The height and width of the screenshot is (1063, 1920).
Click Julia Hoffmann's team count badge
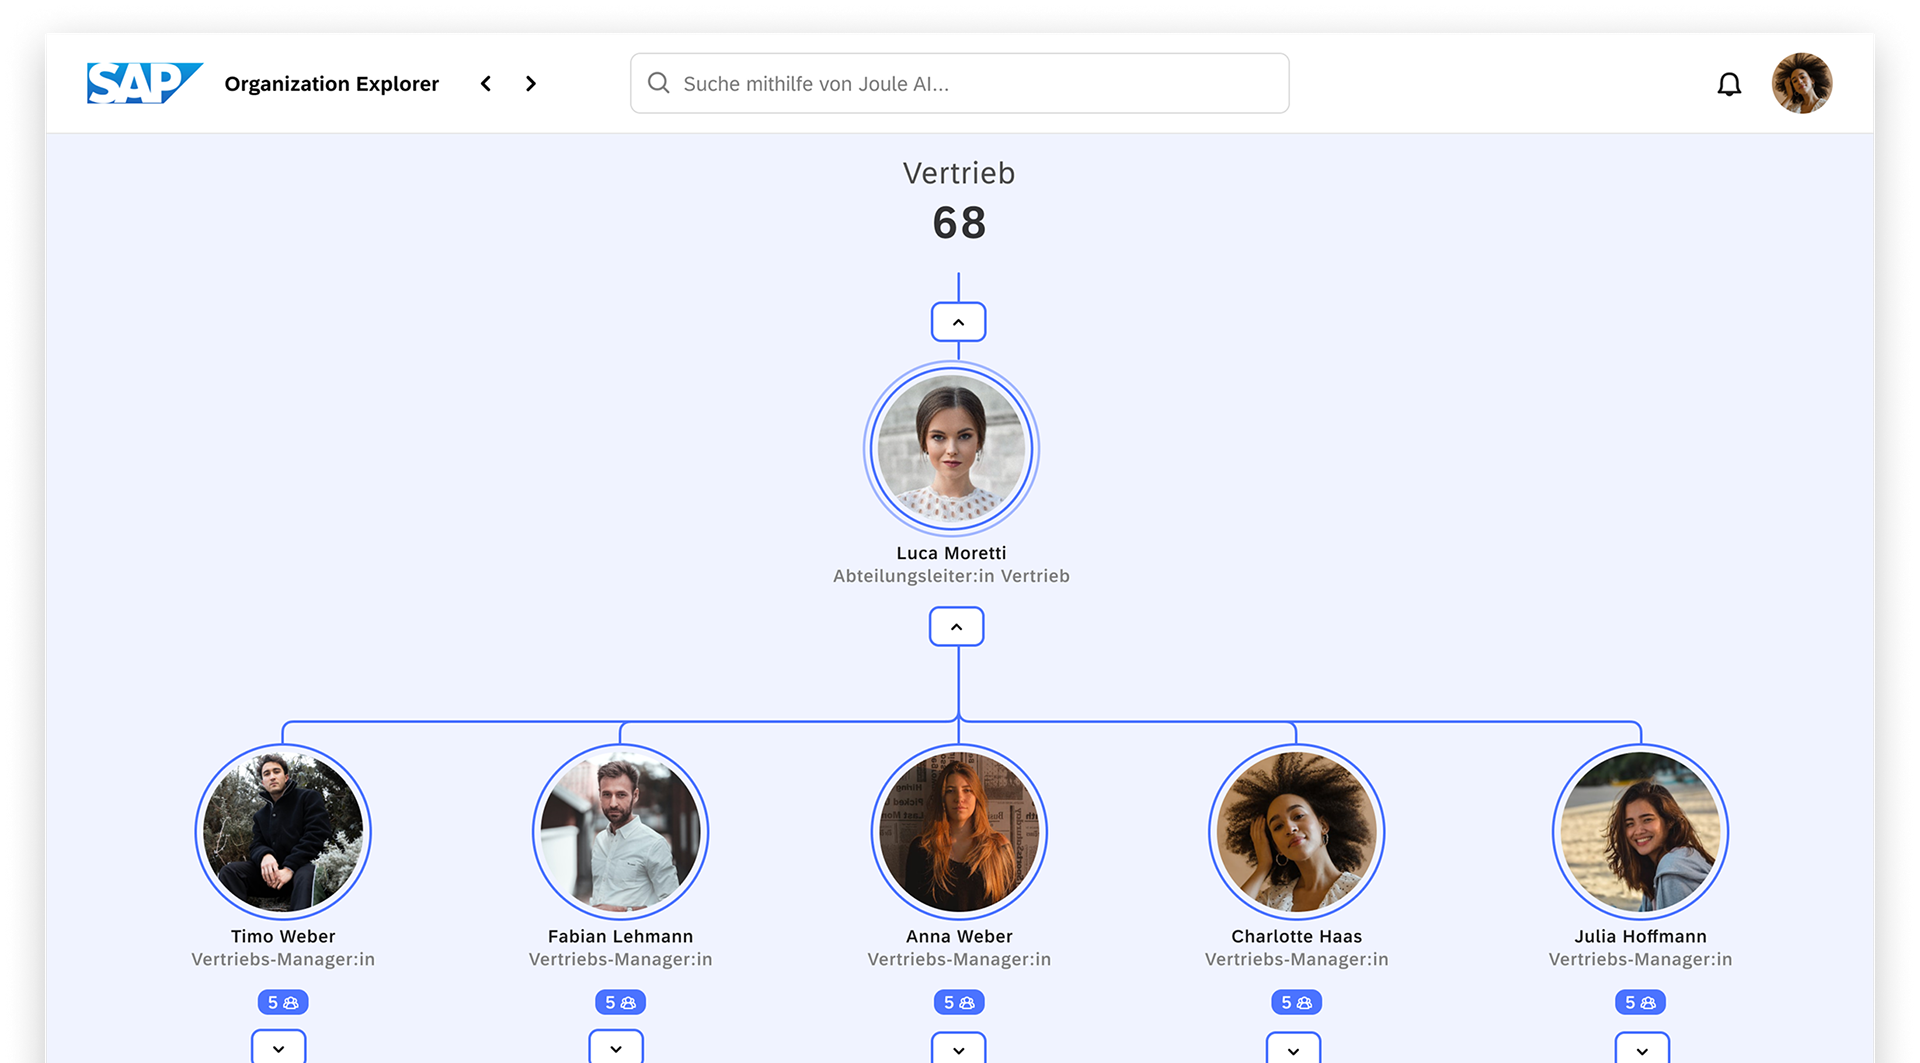pyautogui.click(x=1640, y=1002)
